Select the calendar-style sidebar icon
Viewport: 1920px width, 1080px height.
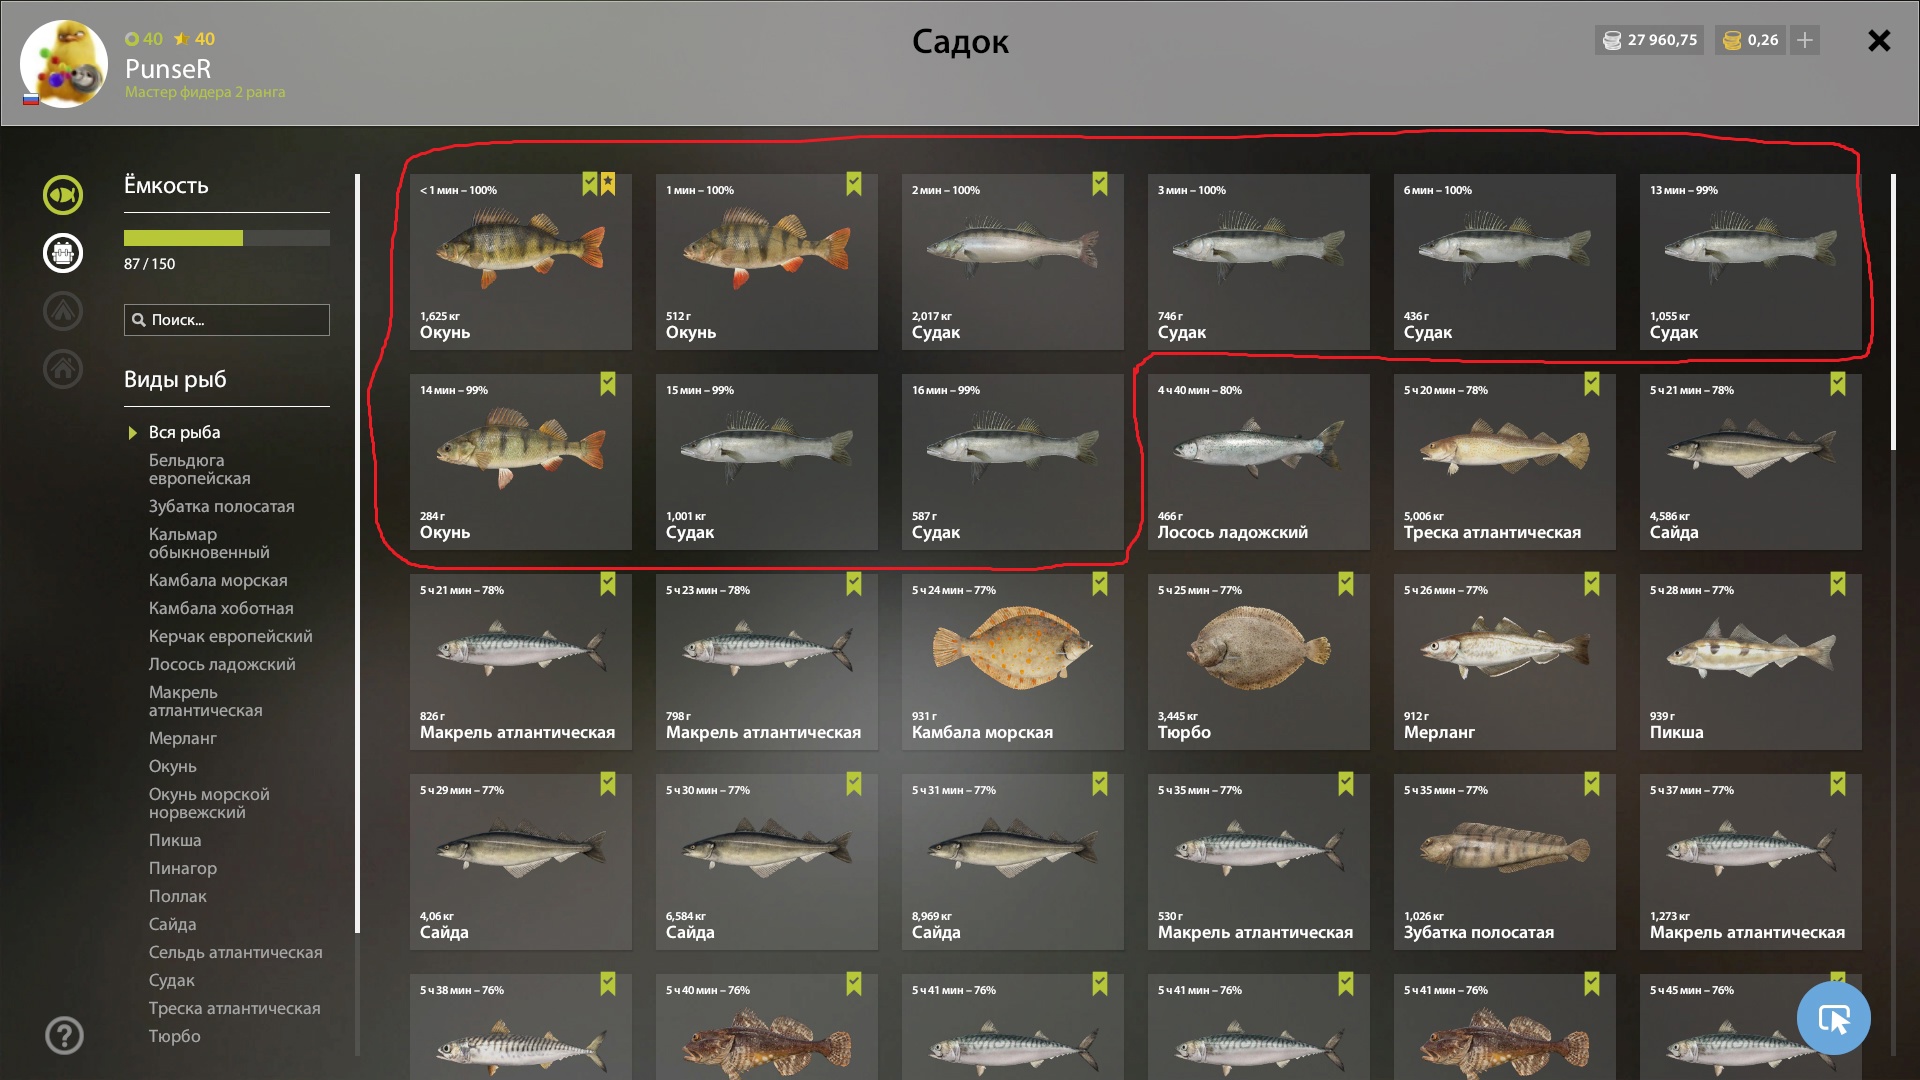[62, 252]
